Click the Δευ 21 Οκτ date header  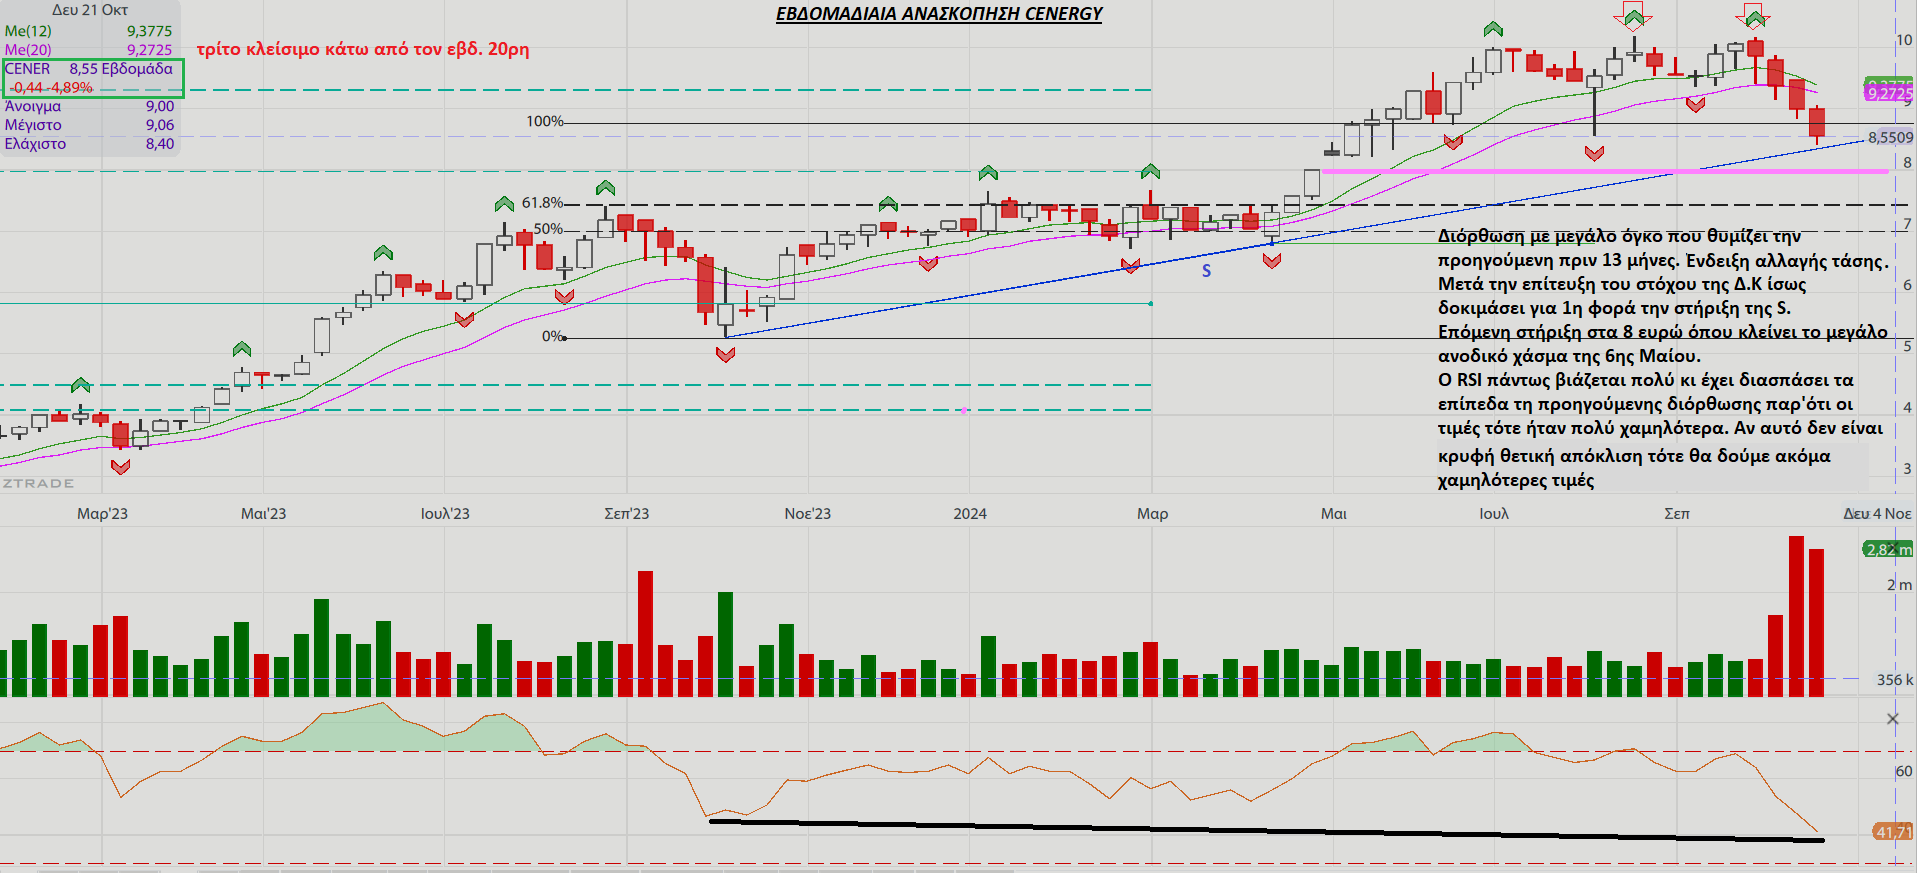[90, 10]
